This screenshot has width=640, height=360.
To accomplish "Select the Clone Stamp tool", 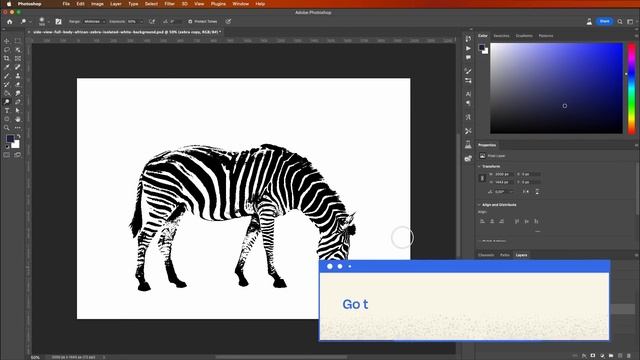I will (18, 76).
